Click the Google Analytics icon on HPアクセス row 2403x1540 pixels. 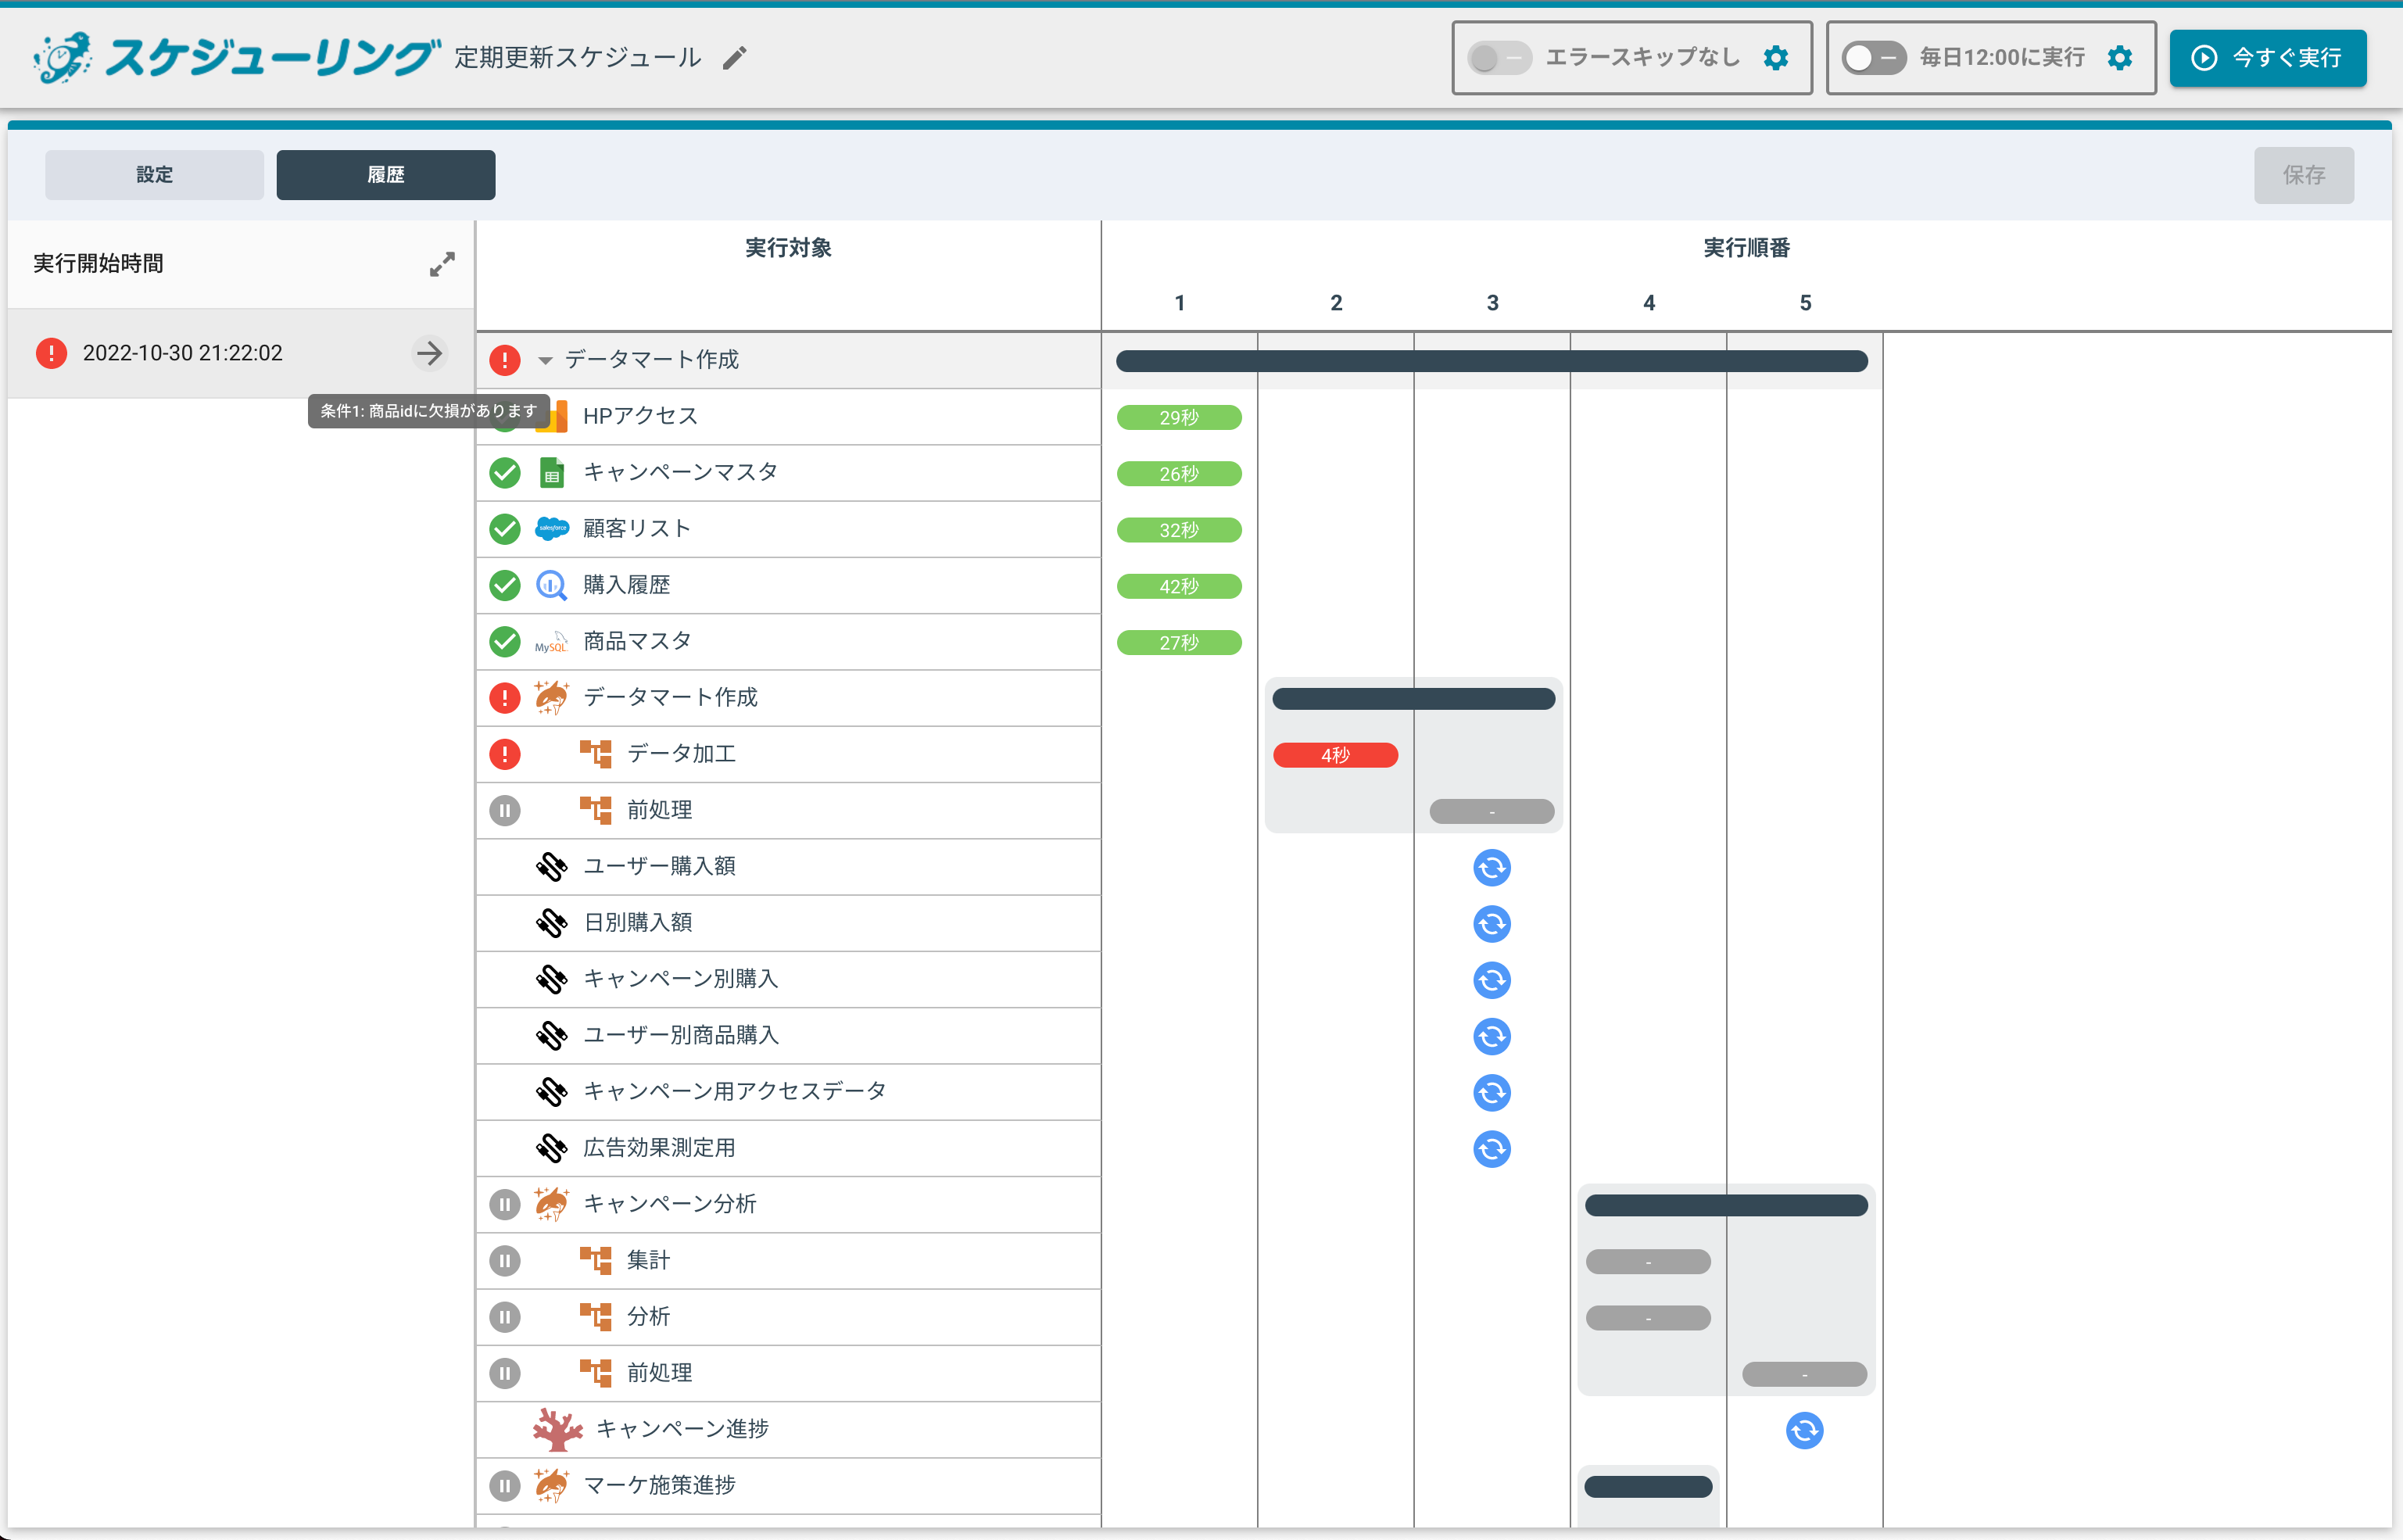[551, 416]
